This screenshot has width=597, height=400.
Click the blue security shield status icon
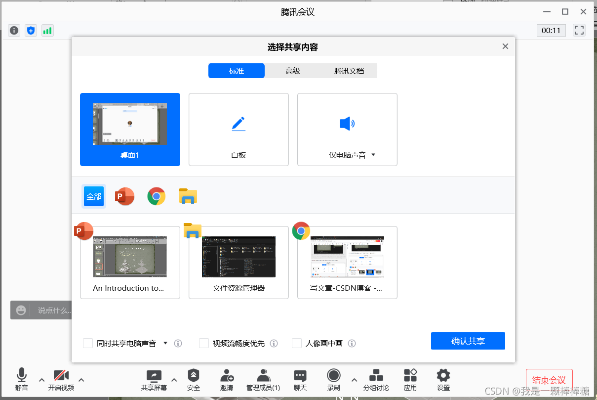(31, 30)
